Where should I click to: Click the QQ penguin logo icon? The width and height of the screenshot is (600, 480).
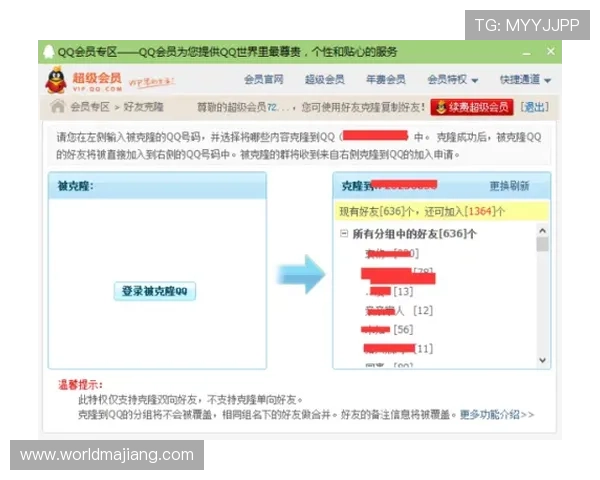pyautogui.click(x=56, y=80)
